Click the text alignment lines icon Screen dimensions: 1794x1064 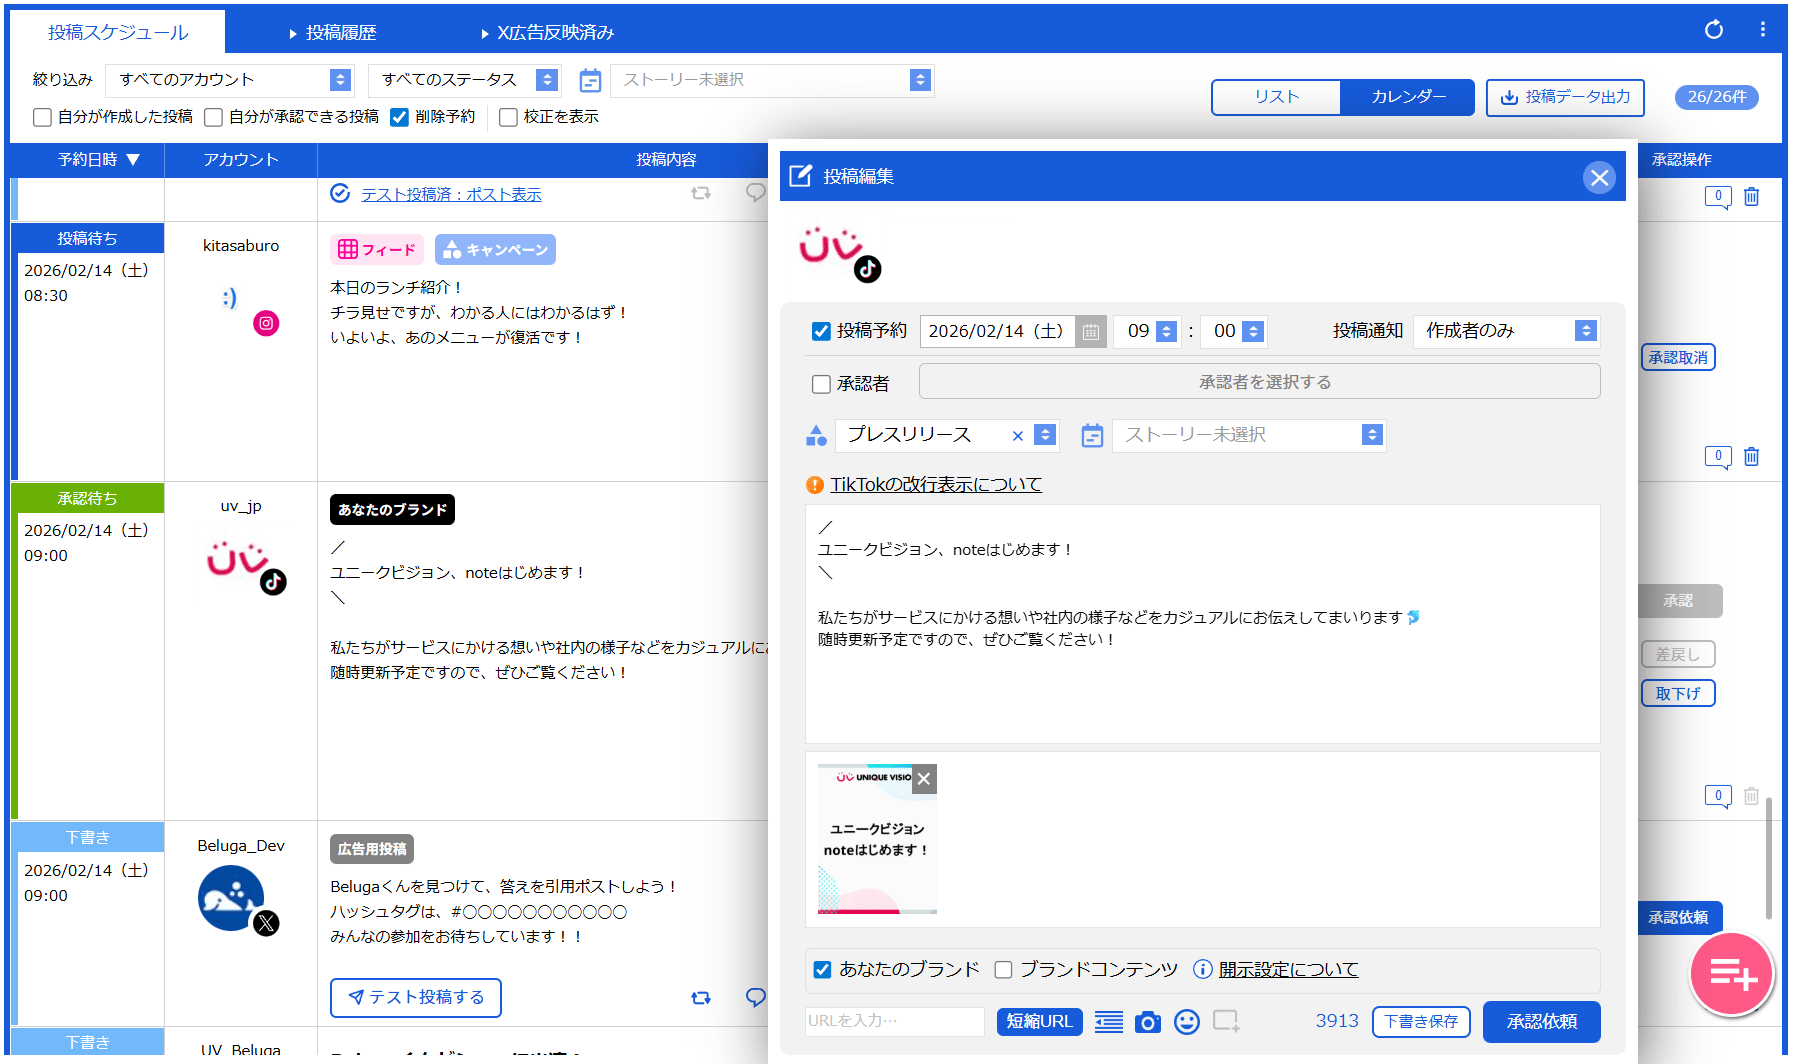pyautogui.click(x=1108, y=1022)
